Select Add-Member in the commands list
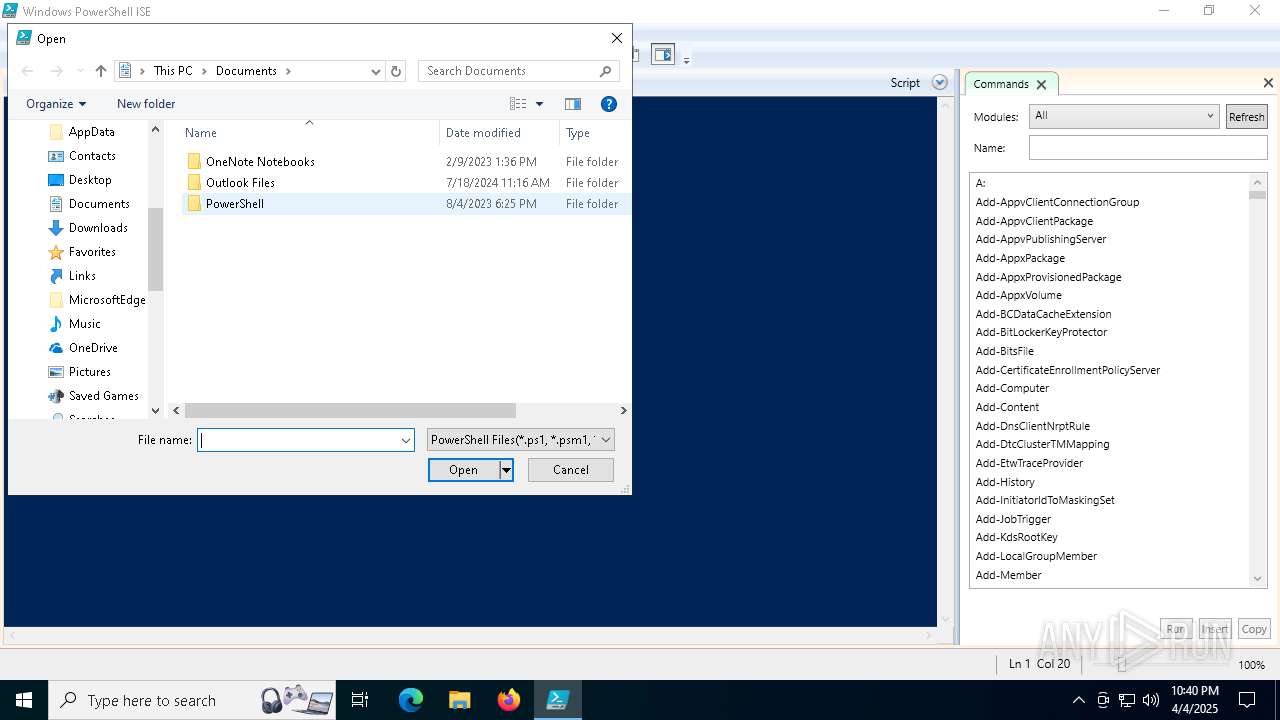The width and height of the screenshot is (1280, 720). (x=1008, y=575)
